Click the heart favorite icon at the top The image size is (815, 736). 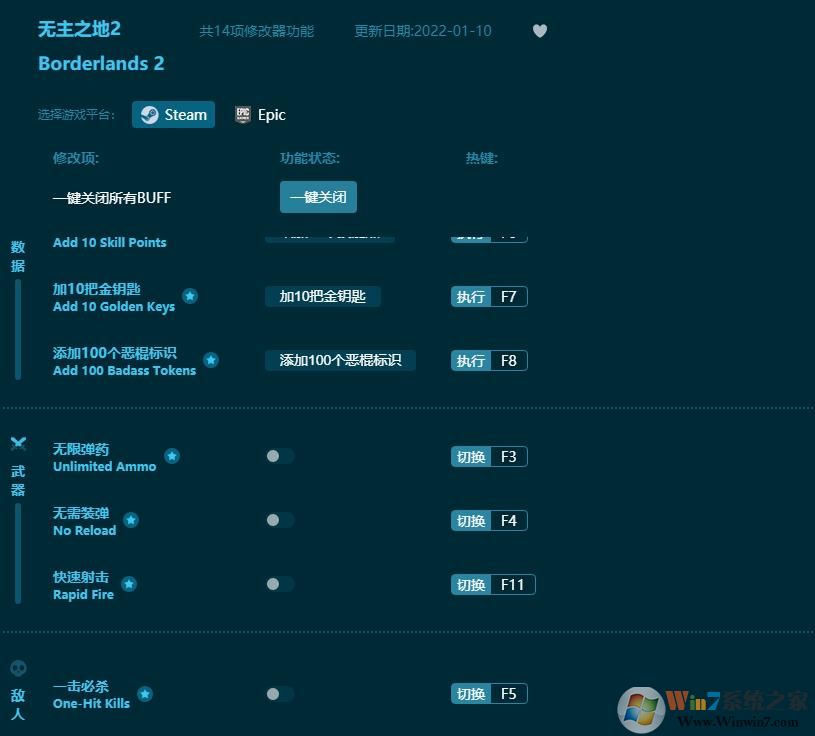(x=540, y=31)
